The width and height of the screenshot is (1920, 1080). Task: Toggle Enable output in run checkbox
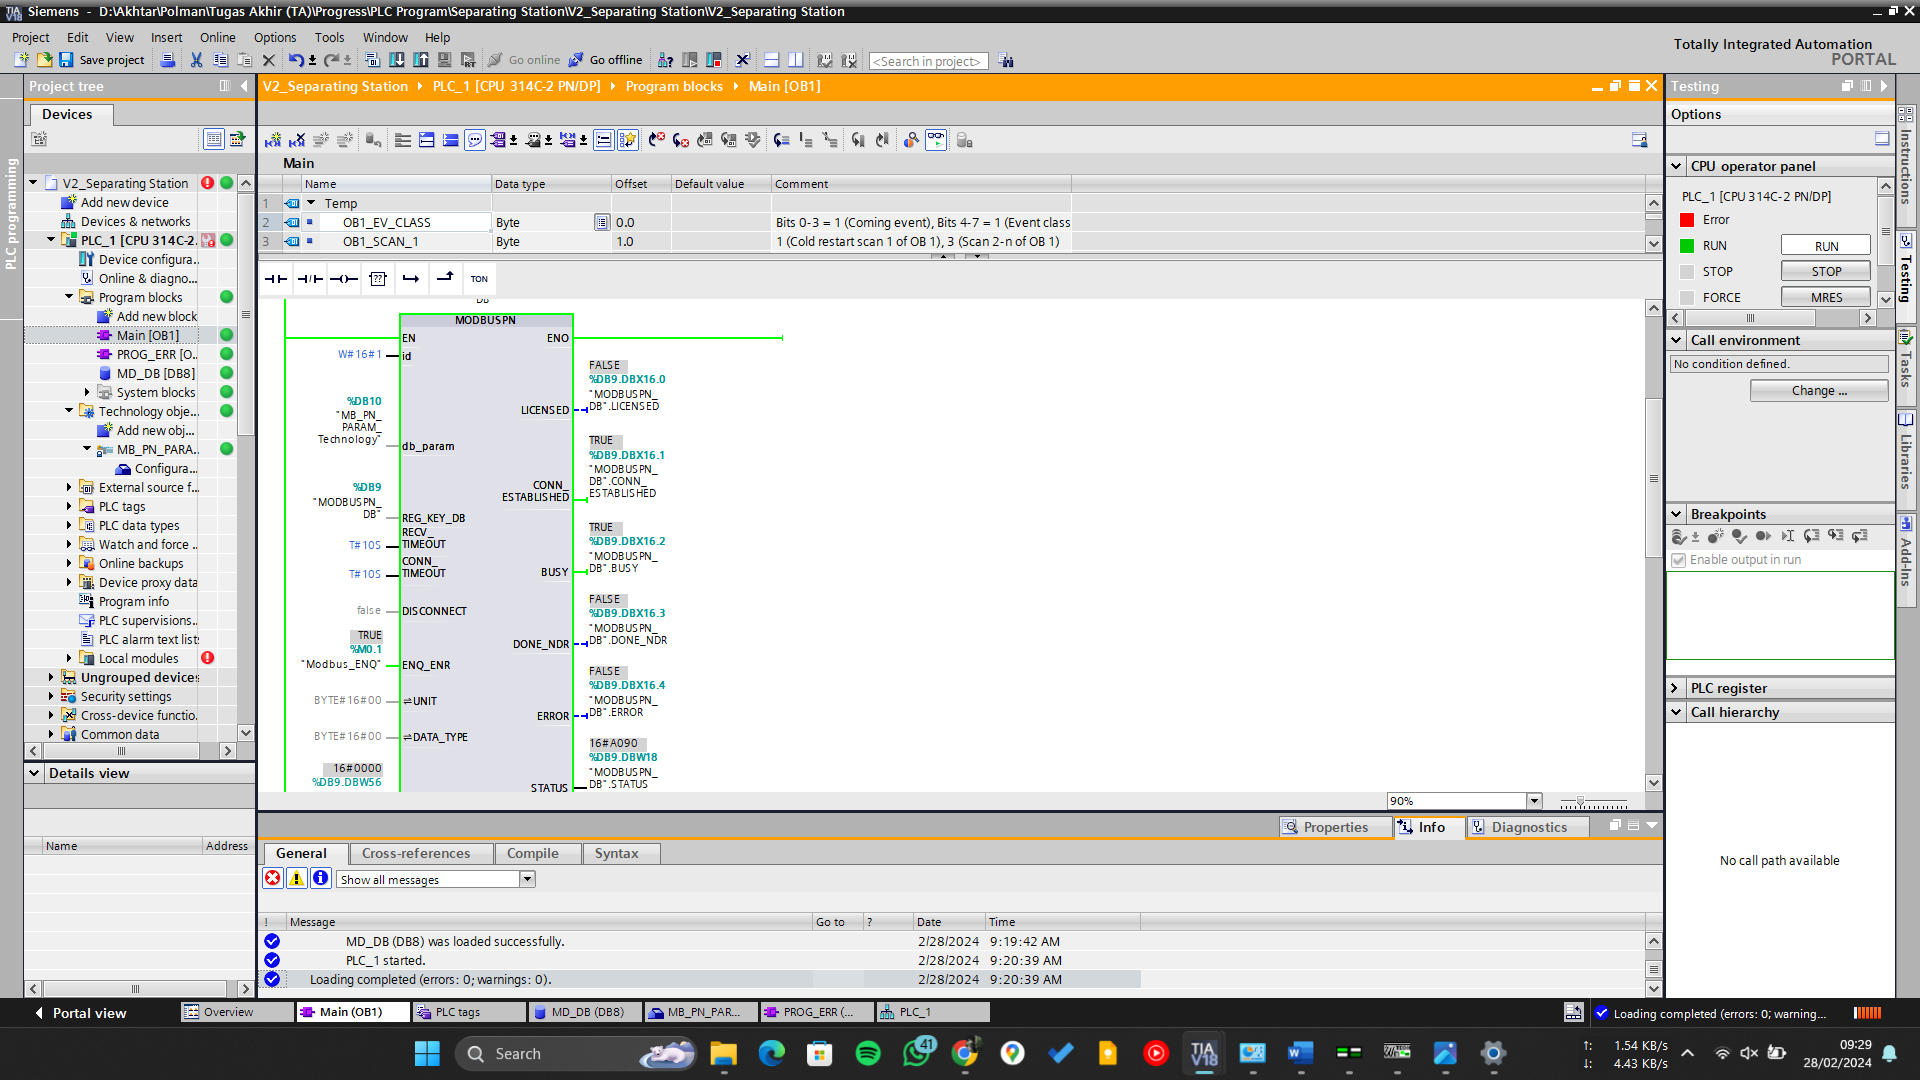click(1679, 560)
